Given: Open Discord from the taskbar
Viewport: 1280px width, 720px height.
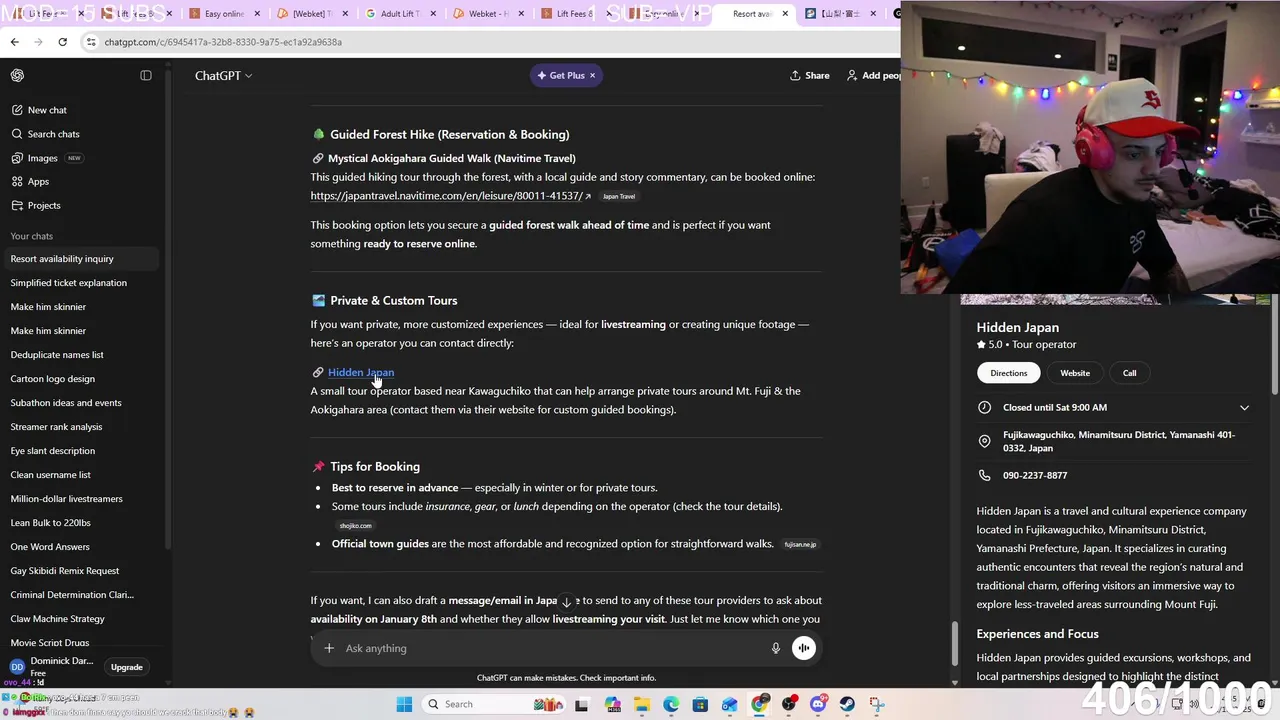Looking at the screenshot, I should click(818, 704).
